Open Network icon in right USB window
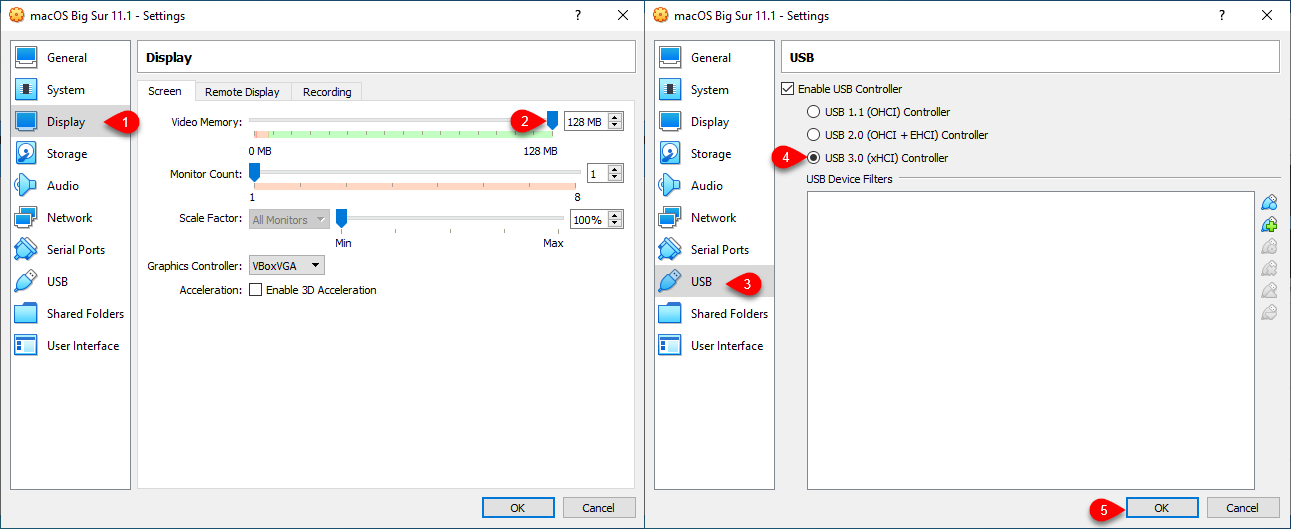Viewport: 1291px width, 529px height. point(670,218)
